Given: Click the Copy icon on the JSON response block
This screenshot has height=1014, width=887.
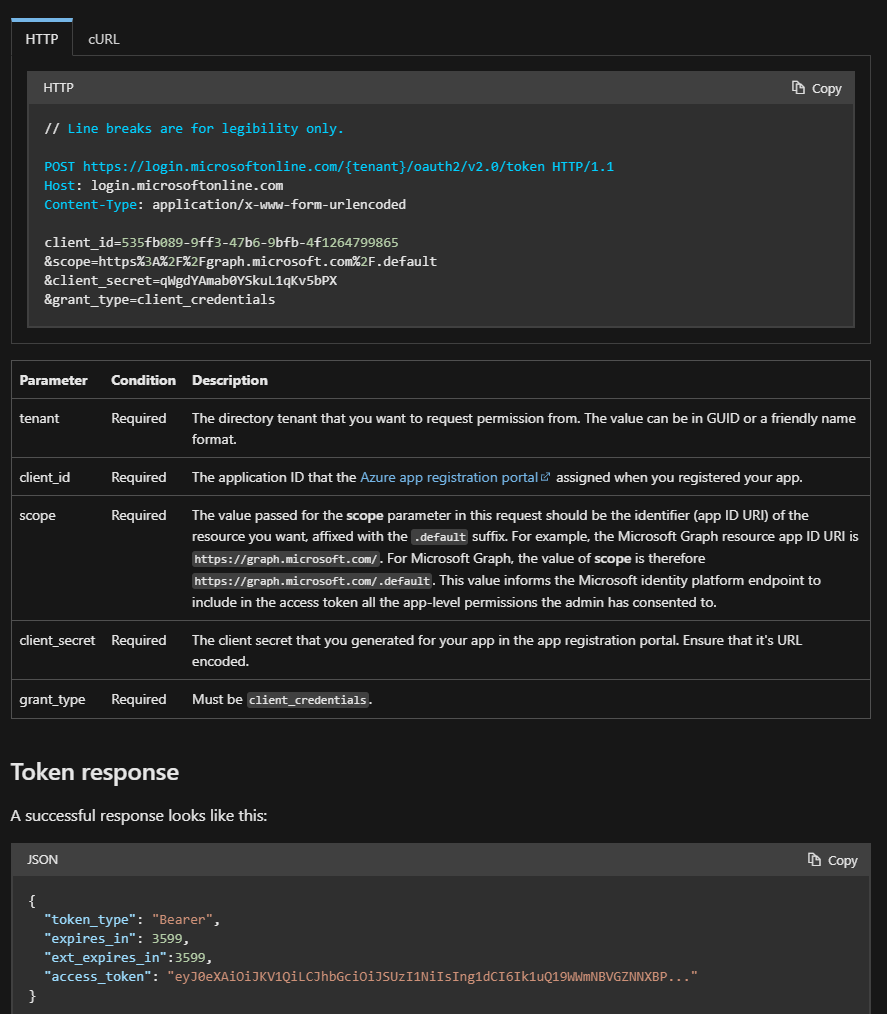Looking at the screenshot, I should (x=814, y=860).
